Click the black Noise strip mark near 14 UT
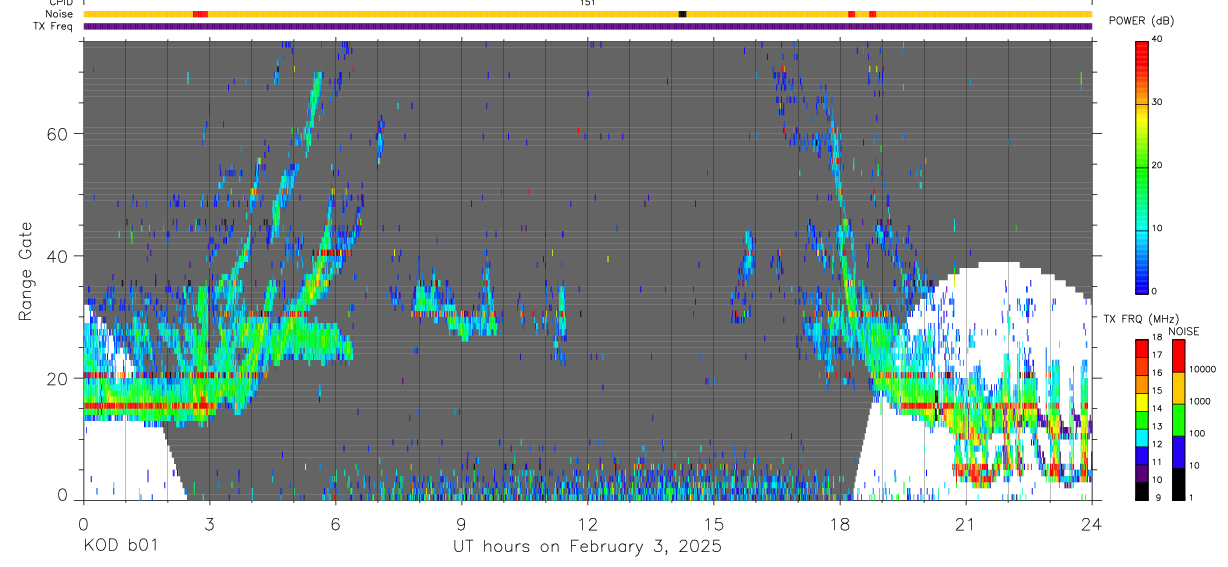Image resolution: width=1228 pixels, height=567 pixels. click(x=682, y=14)
